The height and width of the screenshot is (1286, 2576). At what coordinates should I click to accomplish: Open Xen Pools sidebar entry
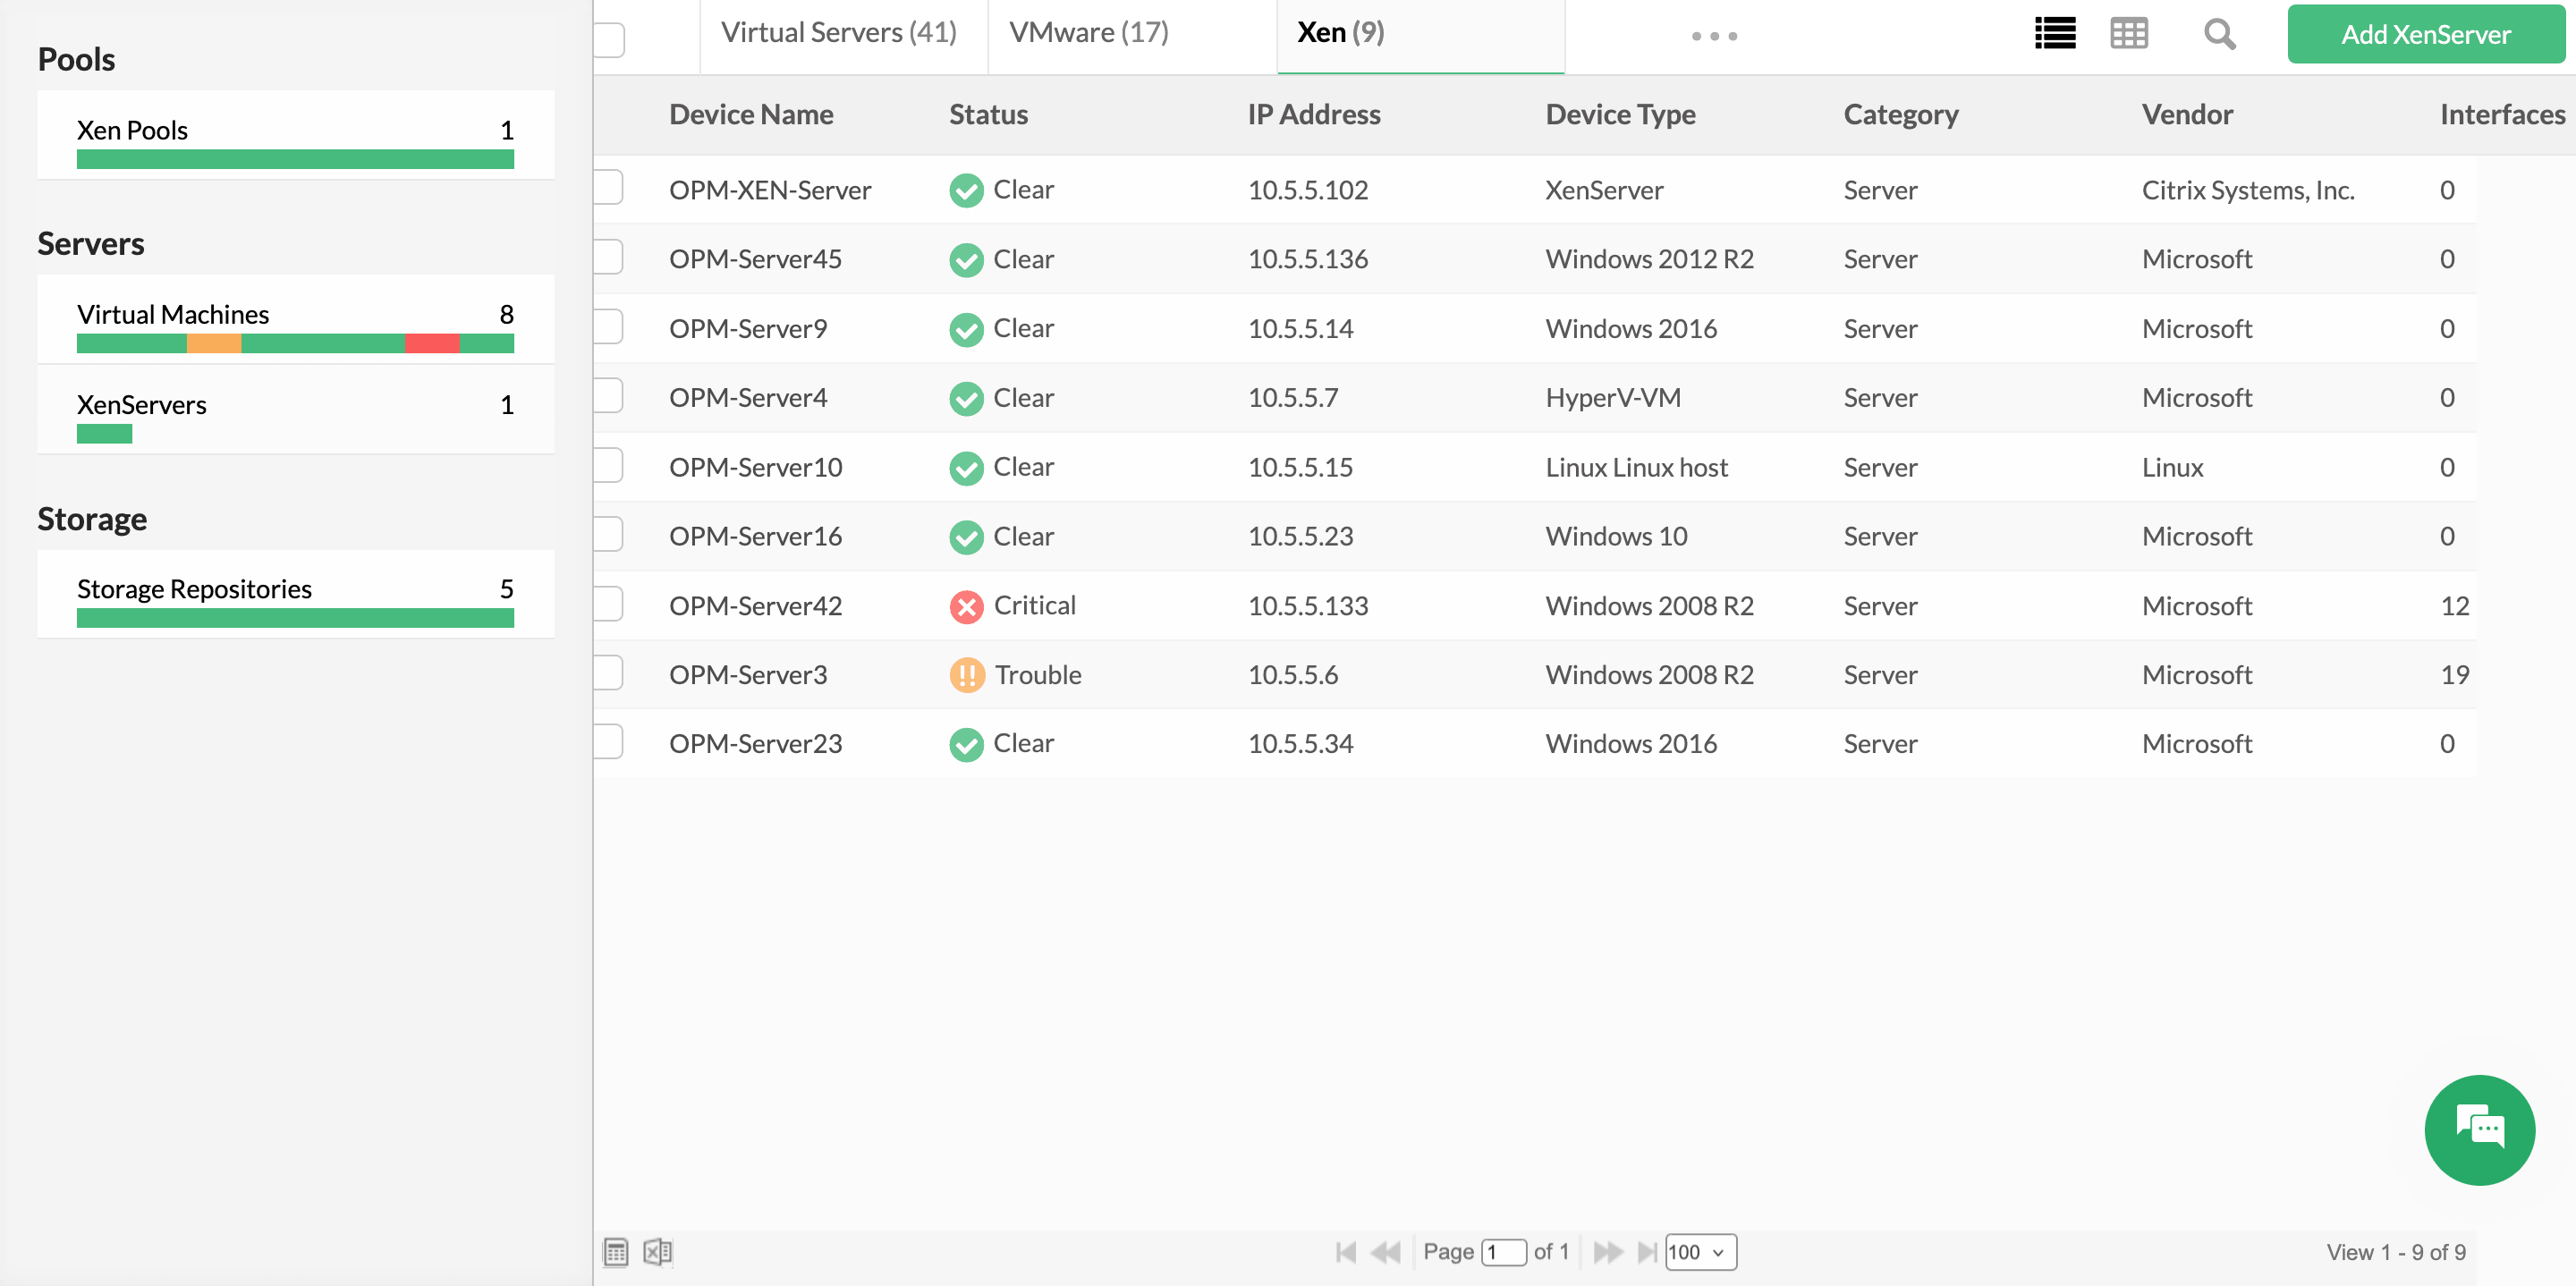point(295,135)
